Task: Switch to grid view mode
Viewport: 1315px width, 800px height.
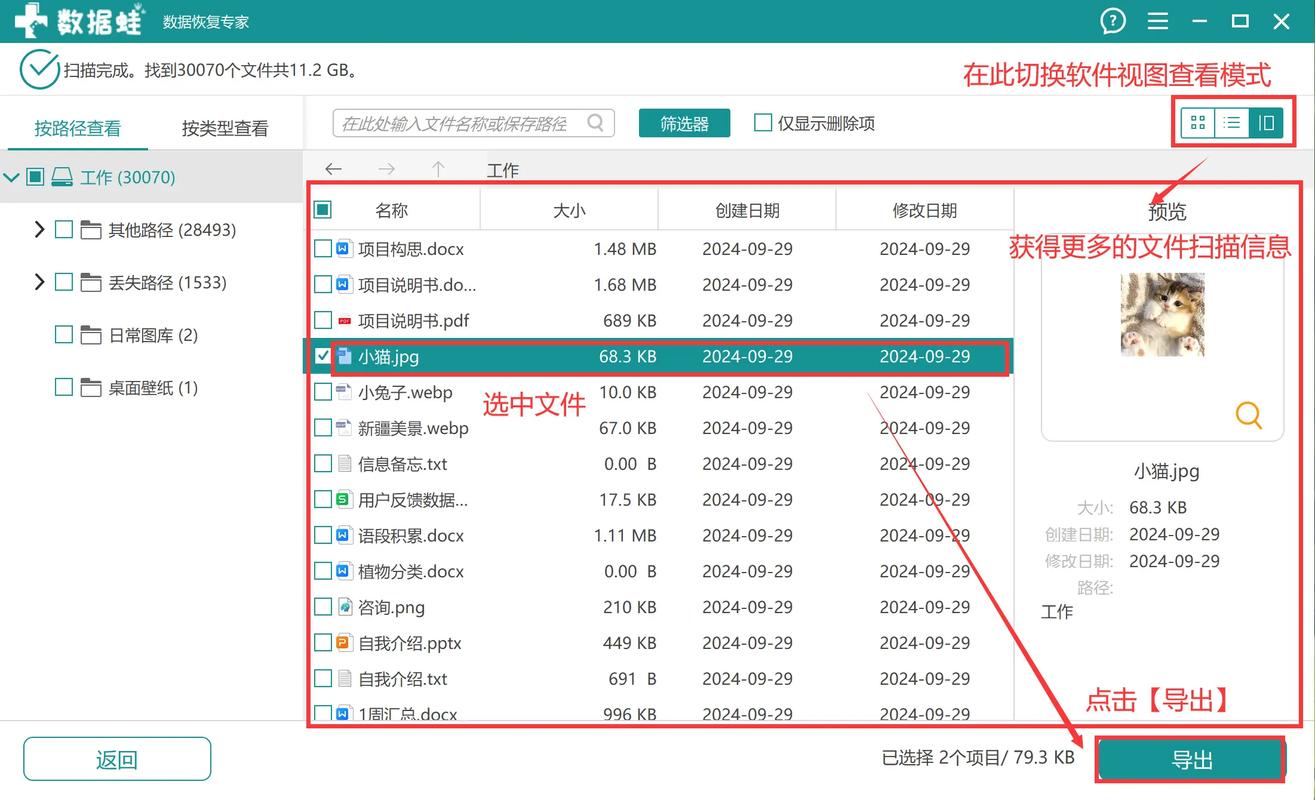Action: pos(1198,123)
